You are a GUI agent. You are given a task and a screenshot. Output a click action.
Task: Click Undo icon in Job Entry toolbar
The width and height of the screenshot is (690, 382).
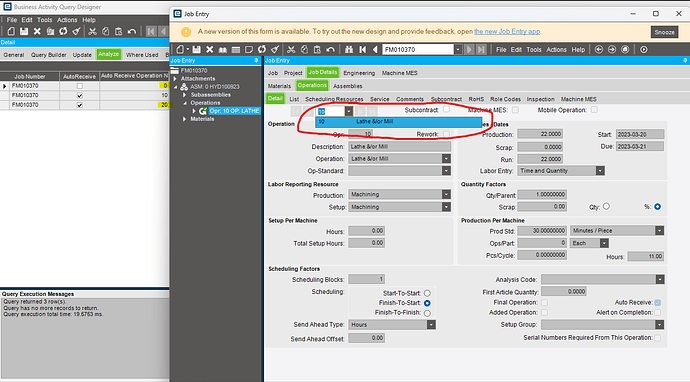[x=330, y=50]
